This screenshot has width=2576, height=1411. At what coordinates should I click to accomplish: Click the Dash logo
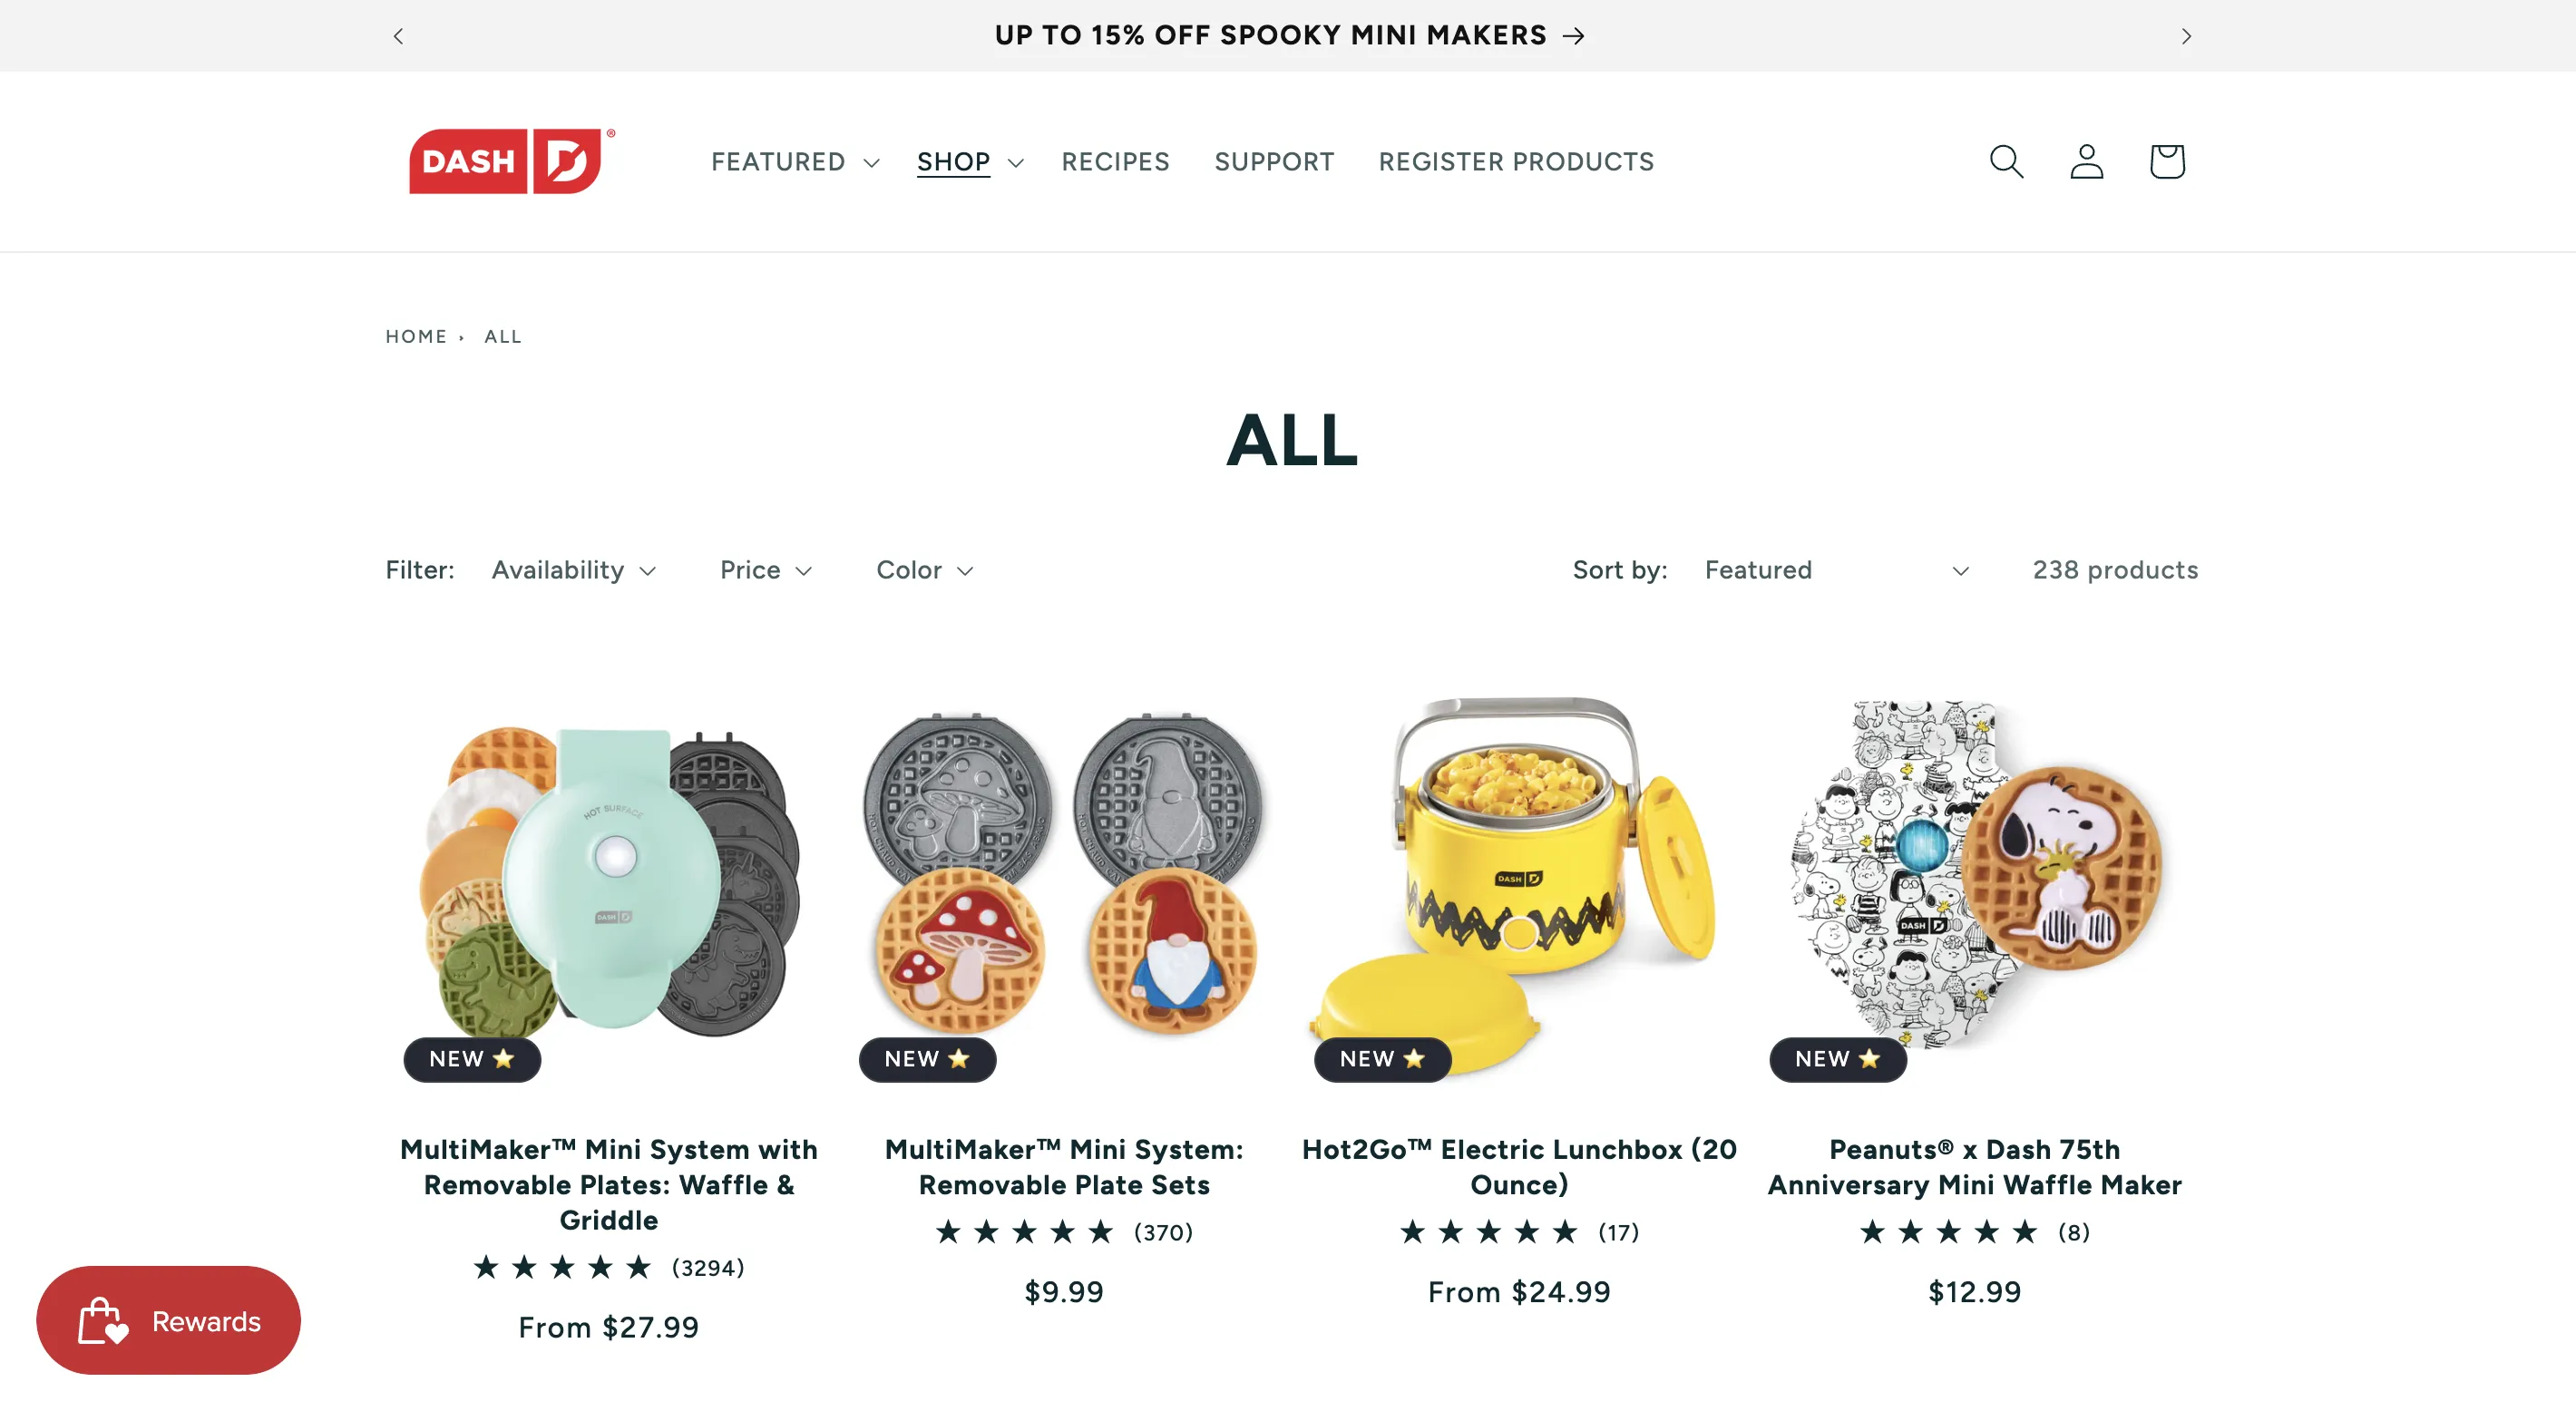(x=512, y=161)
